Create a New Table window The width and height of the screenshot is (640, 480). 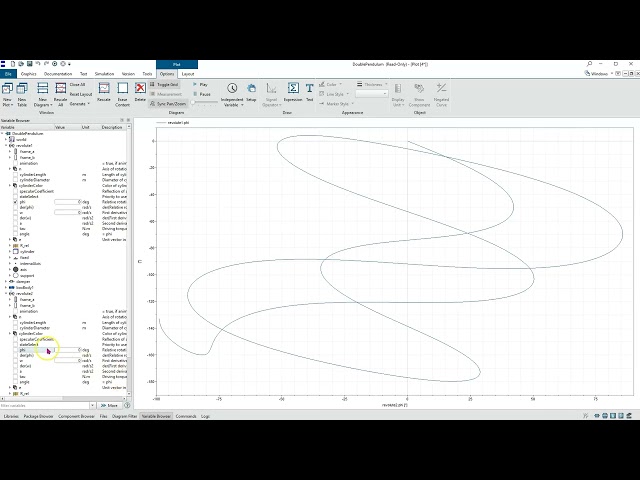[22, 94]
